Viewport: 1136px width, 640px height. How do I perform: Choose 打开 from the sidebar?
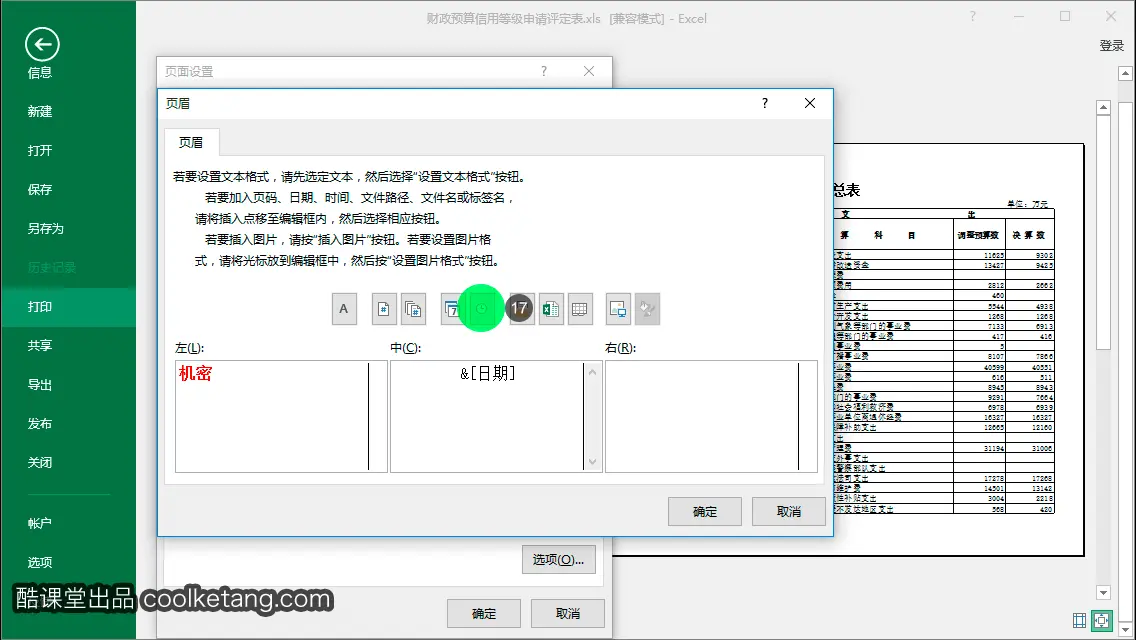point(40,151)
